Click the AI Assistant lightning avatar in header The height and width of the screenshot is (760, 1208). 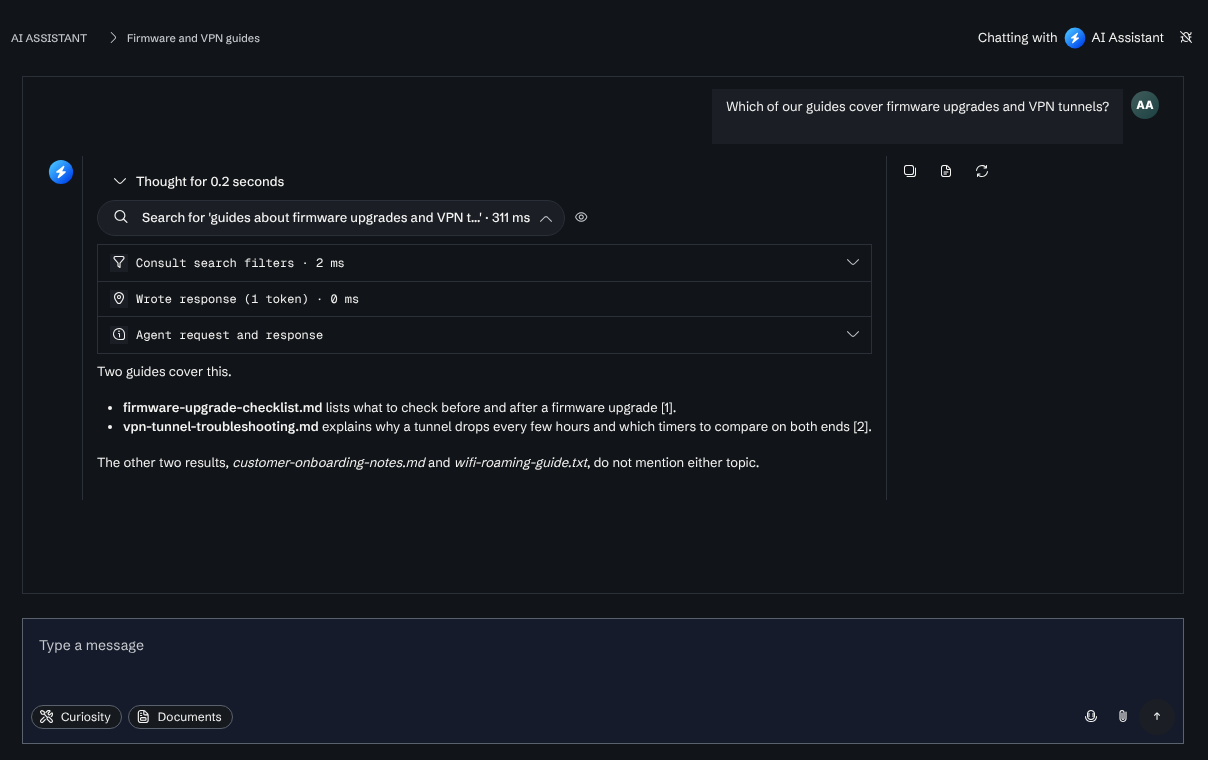(x=1075, y=38)
